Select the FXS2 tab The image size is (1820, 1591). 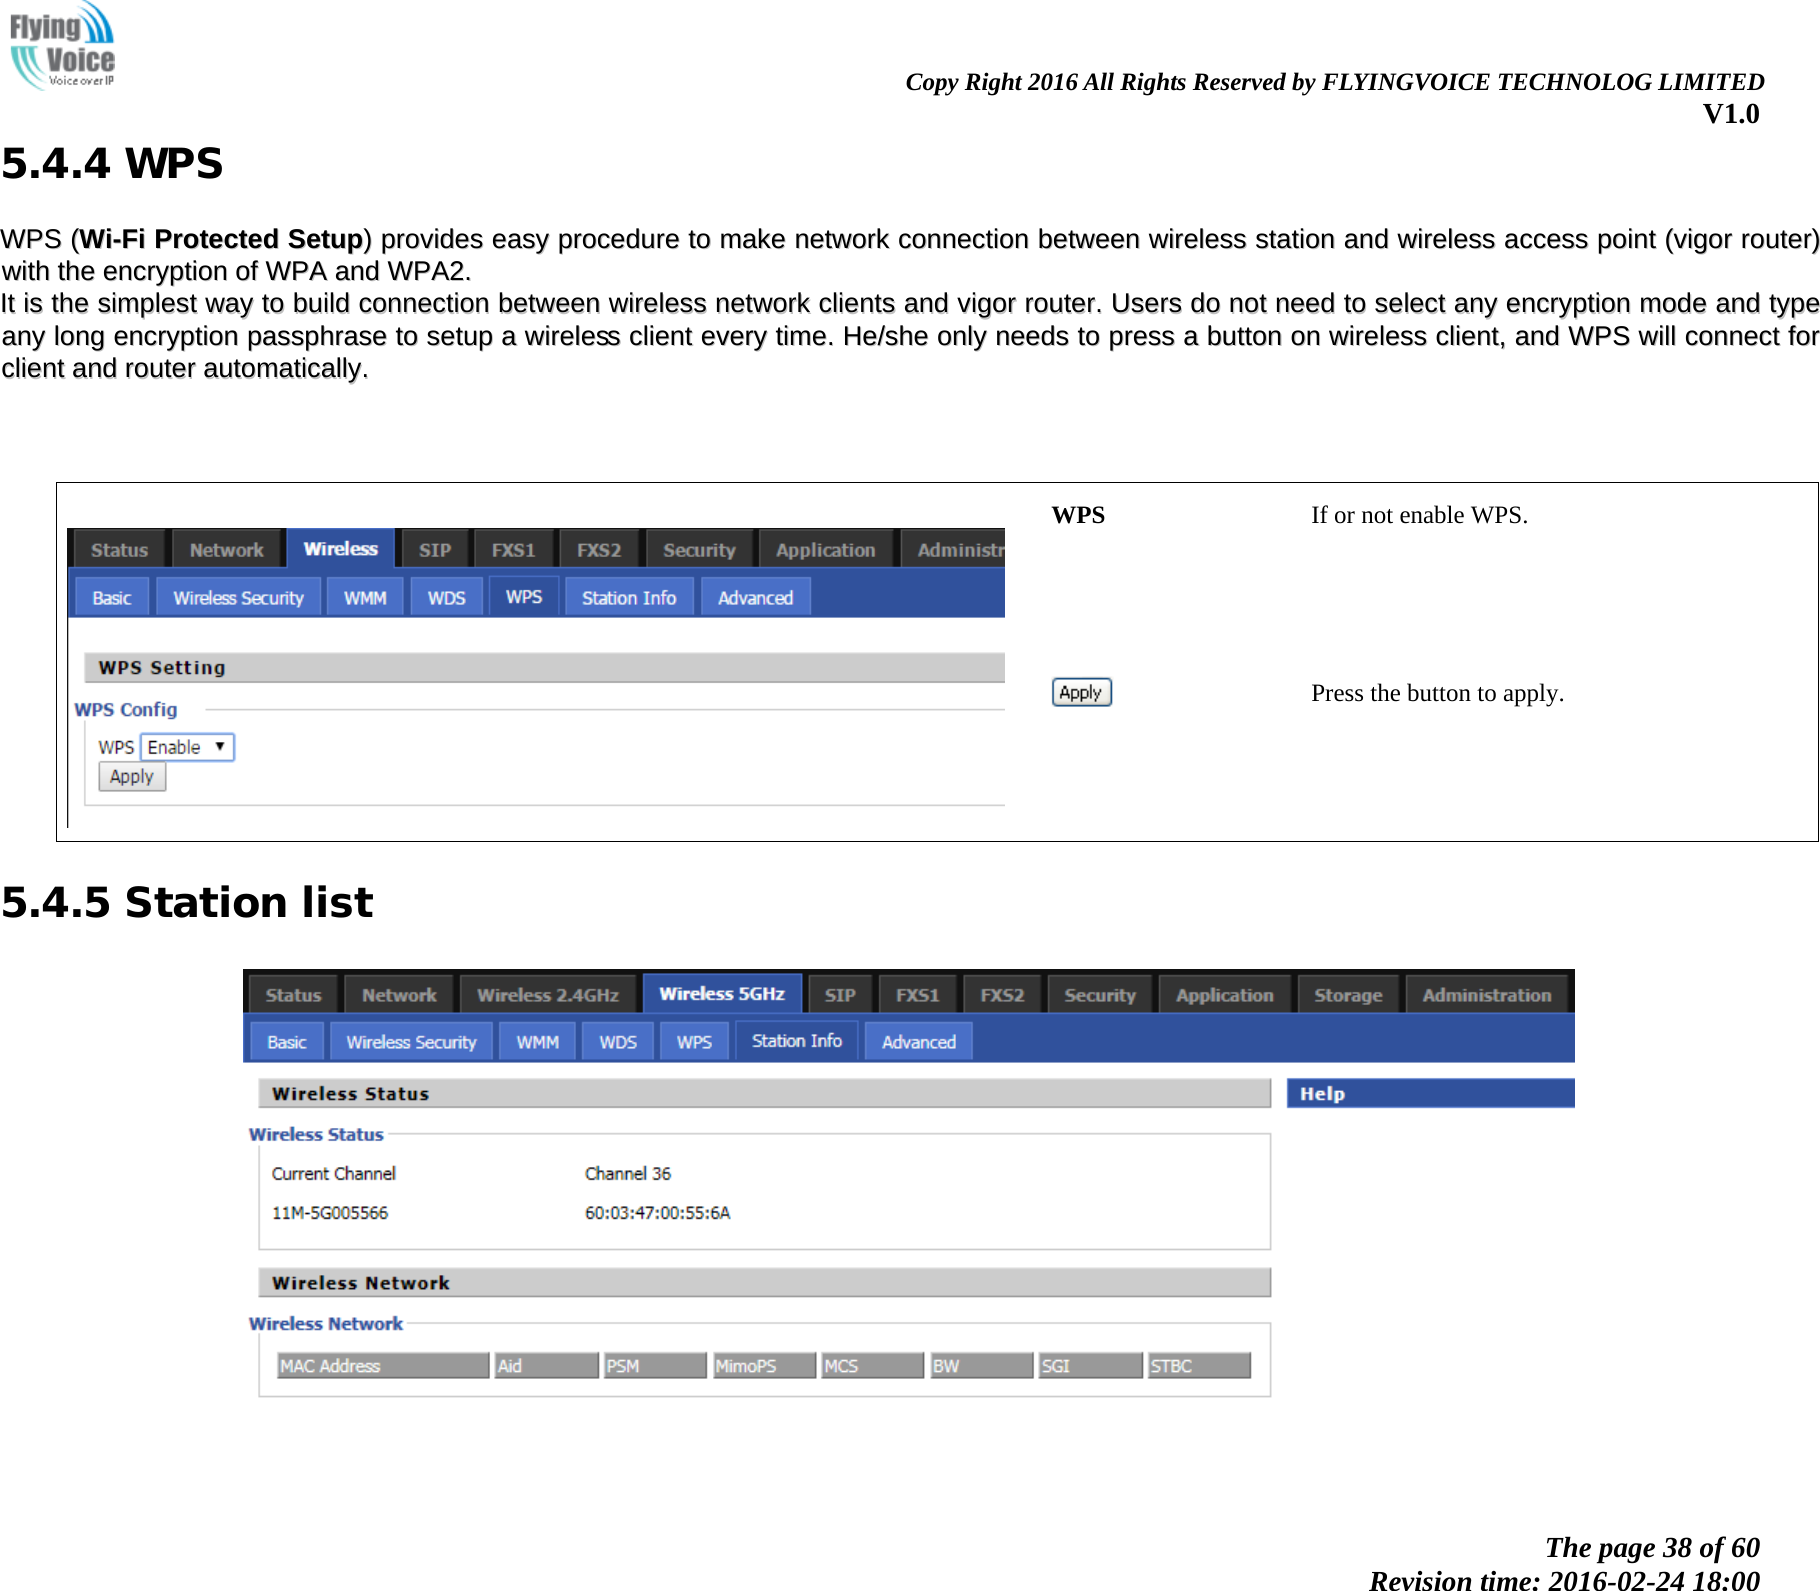[1002, 993]
